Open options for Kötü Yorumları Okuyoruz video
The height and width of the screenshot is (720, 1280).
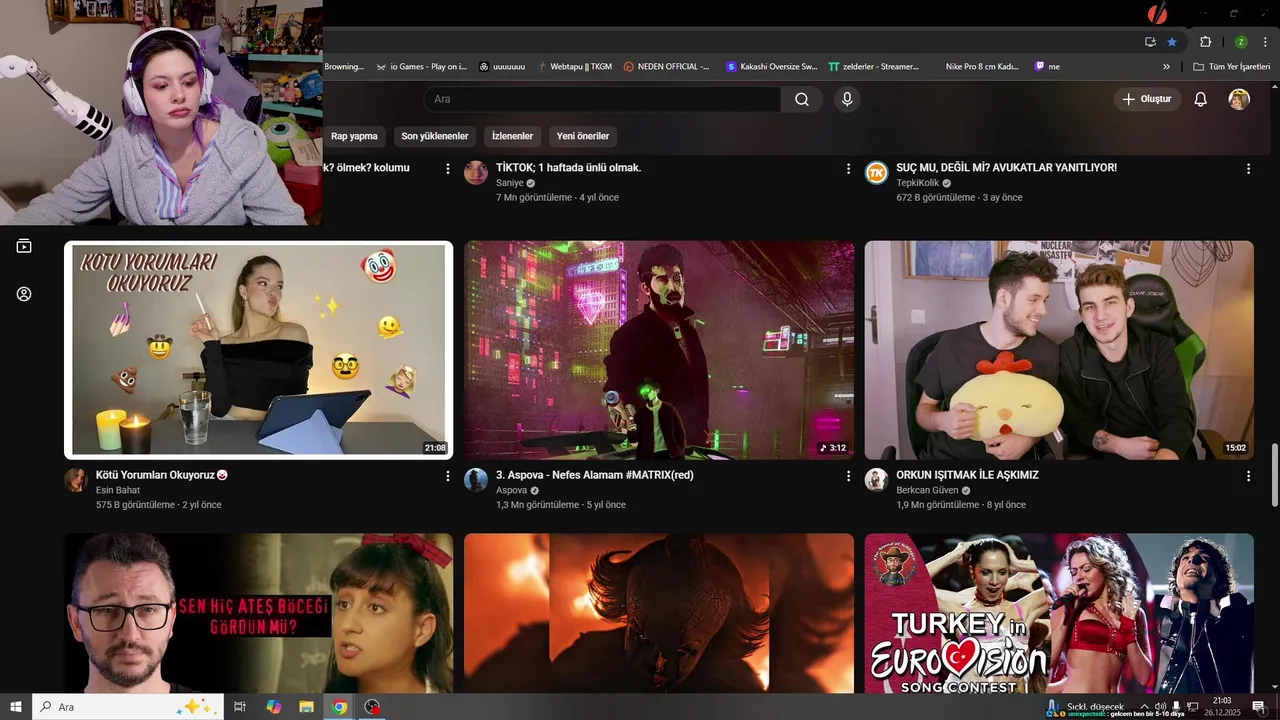coord(447,476)
